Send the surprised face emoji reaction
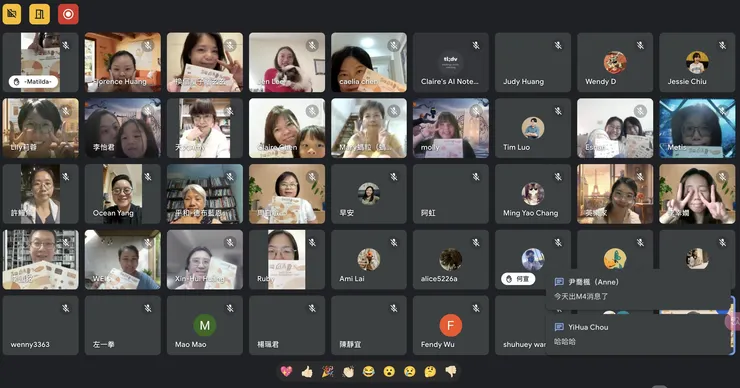This screenshot has width=740, height=388. pyautogui.click(x=389, y=371)
